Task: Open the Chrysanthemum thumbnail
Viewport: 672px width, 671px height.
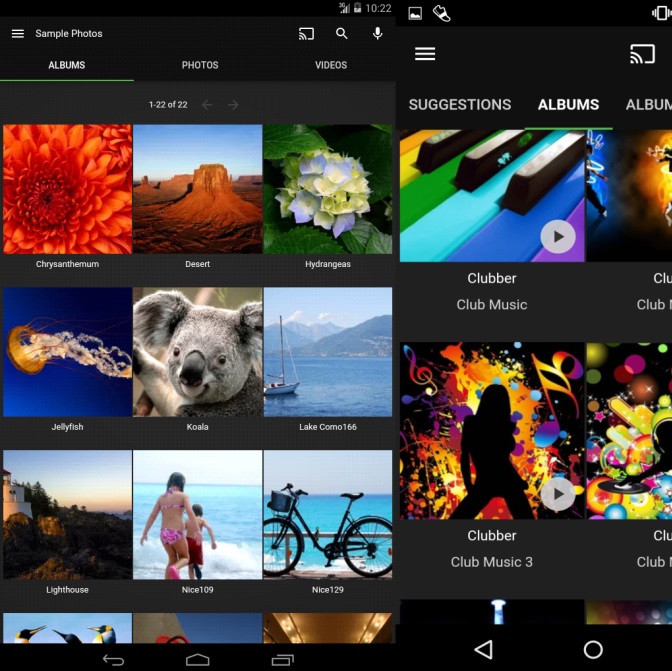Action: tap(67, 189)
